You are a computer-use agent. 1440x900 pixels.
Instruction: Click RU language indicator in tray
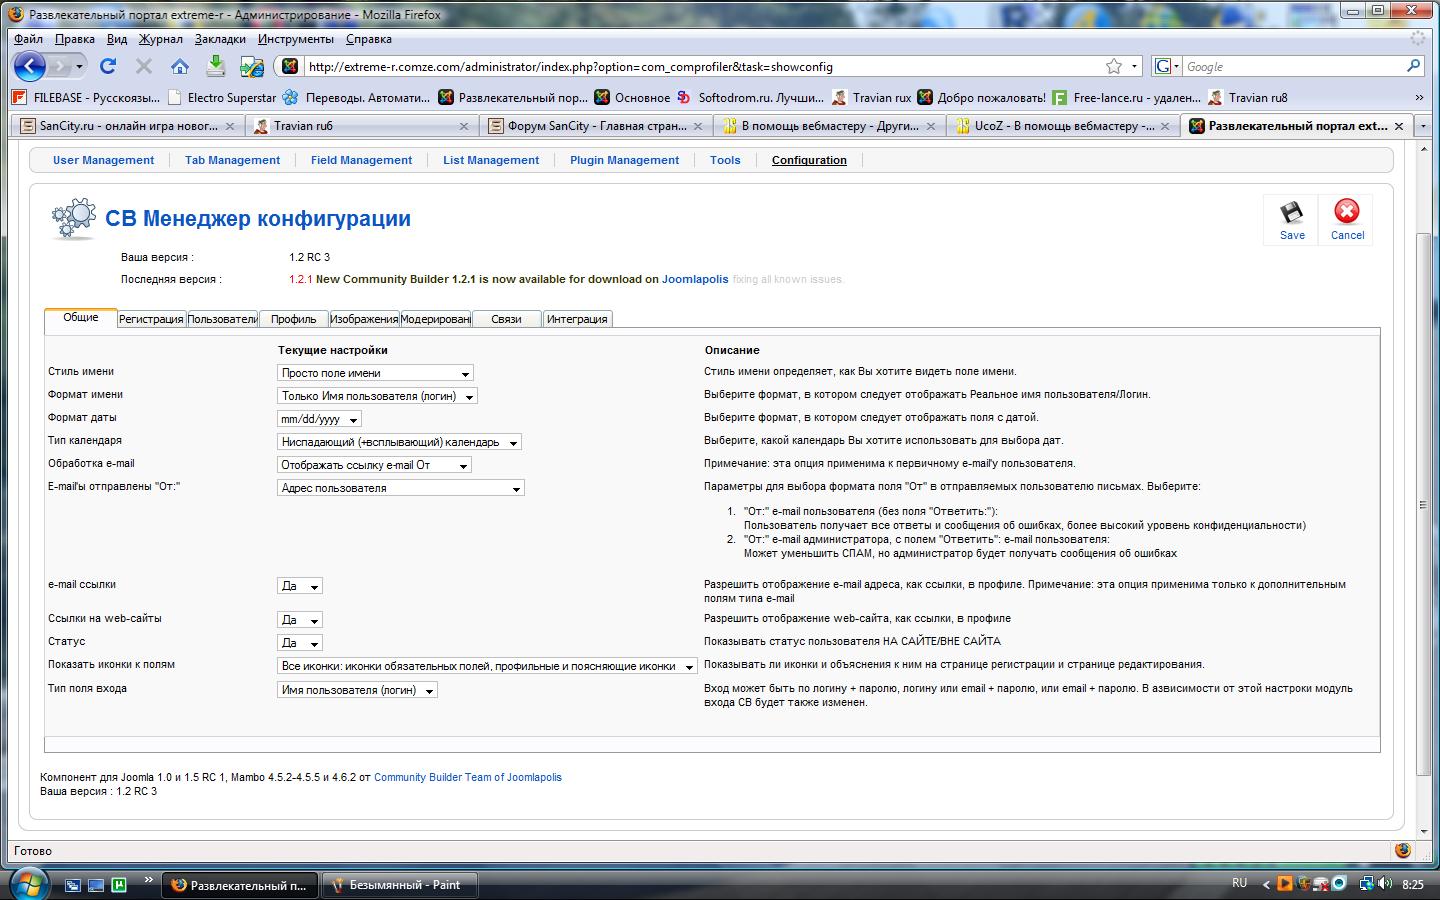tap(1240, 883)
